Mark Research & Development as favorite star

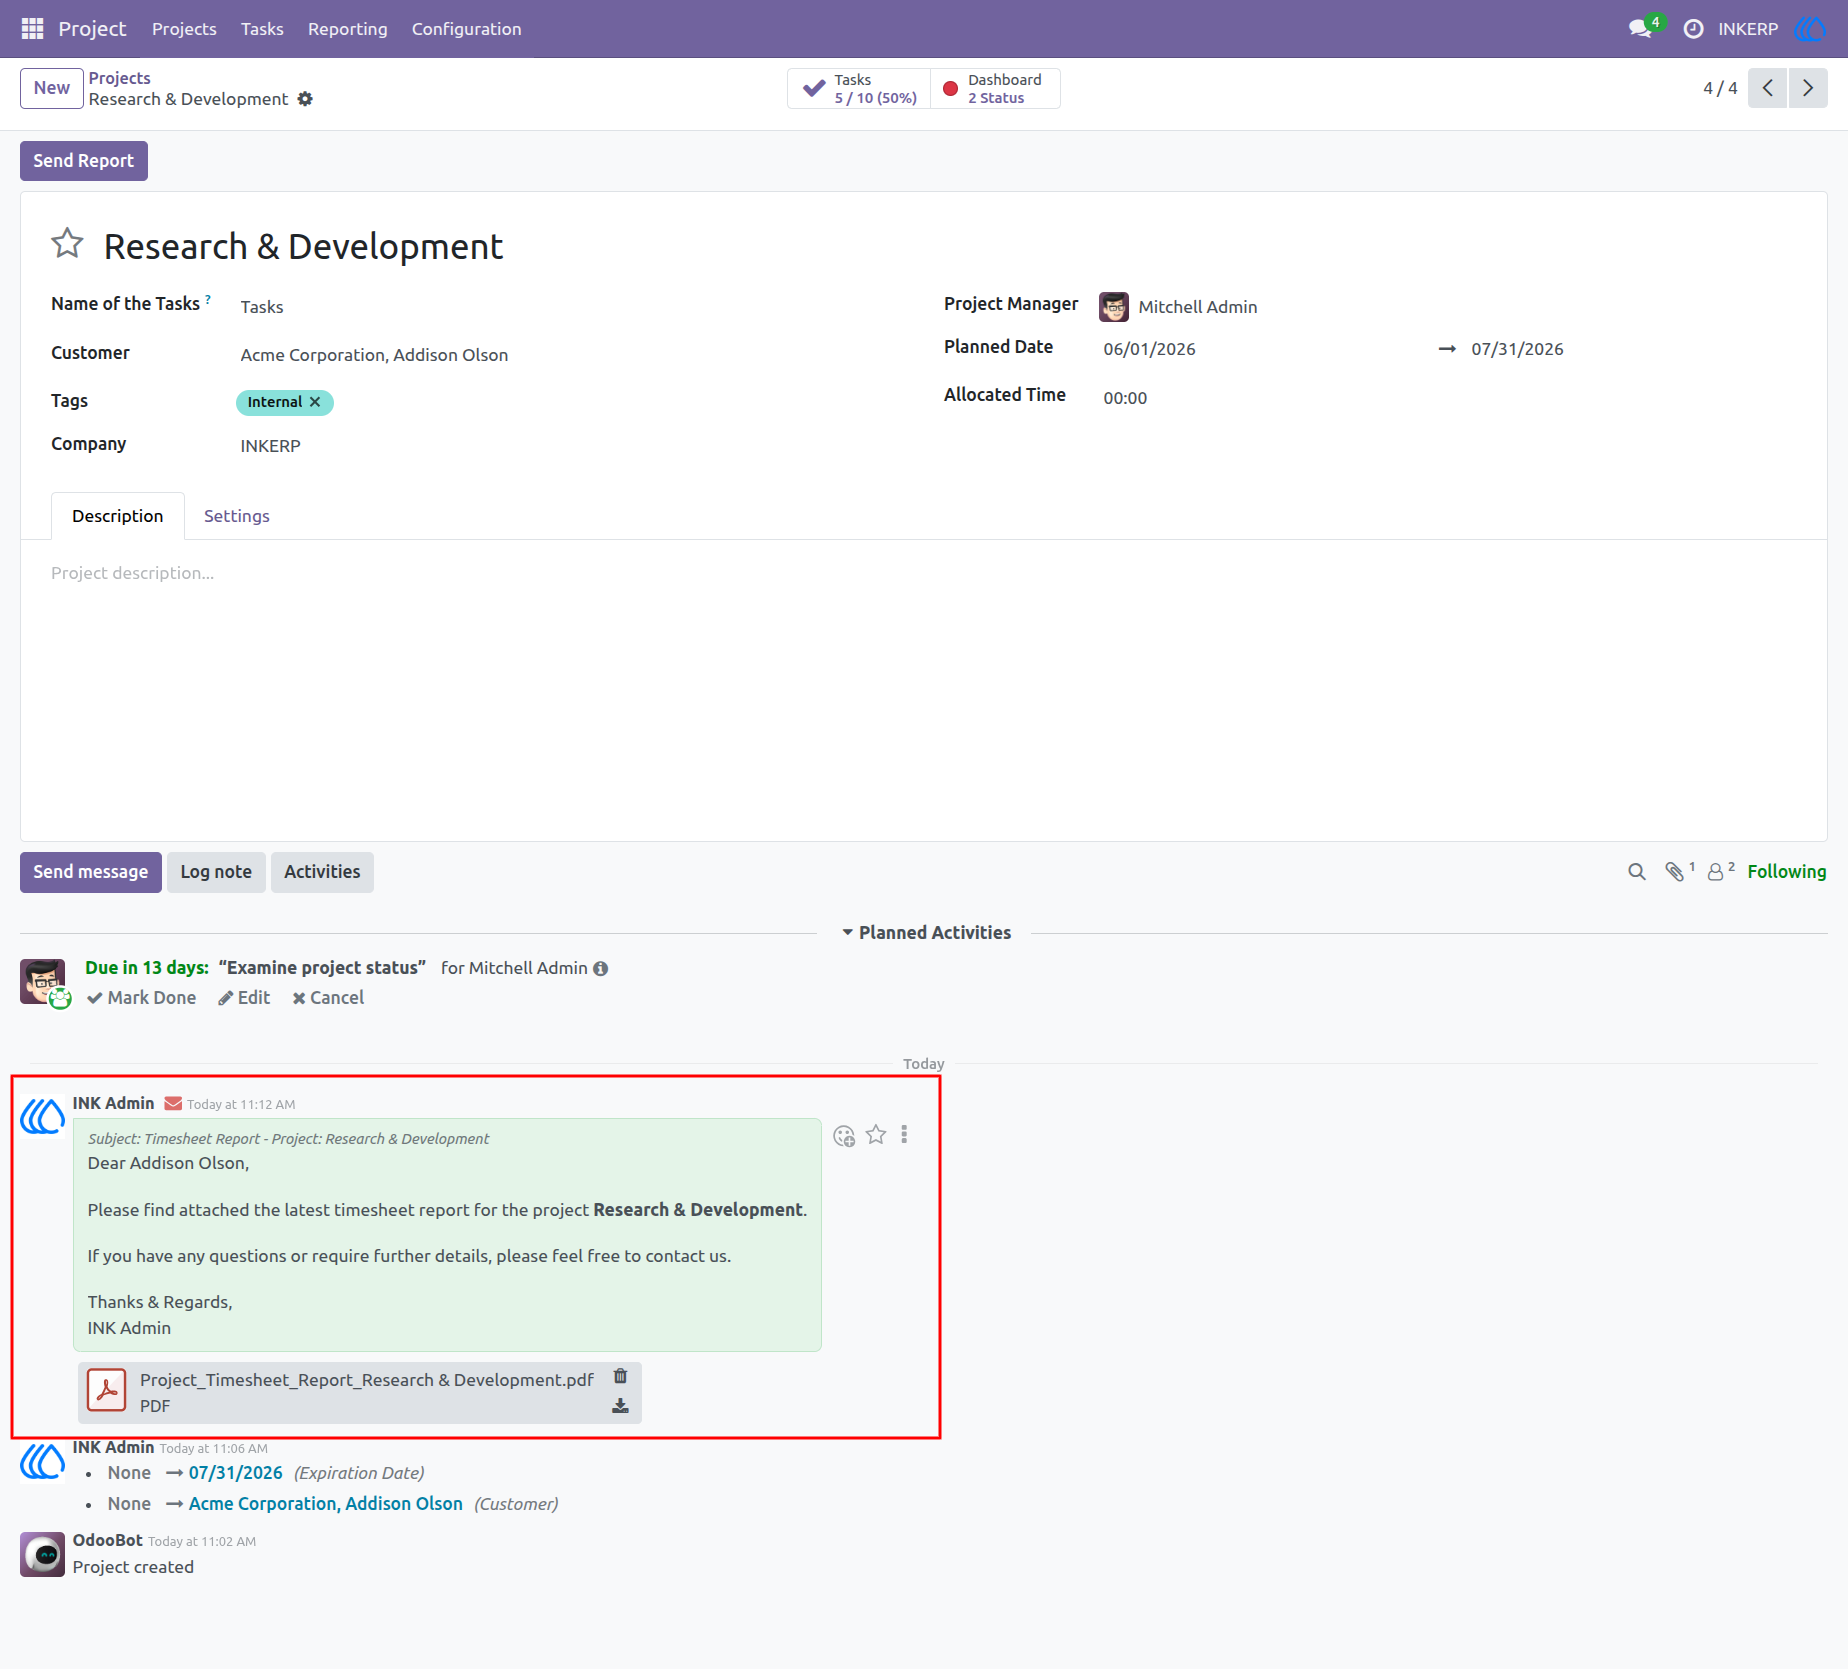pyautogui.click(x=67, y=243)
